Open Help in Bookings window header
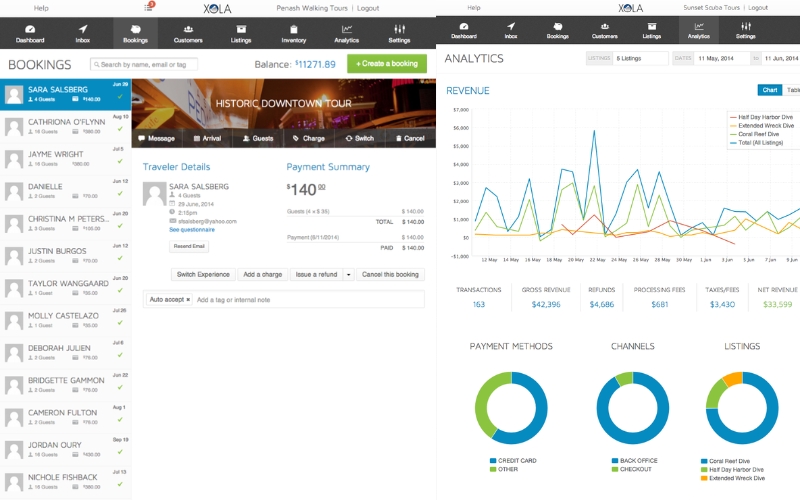 [41, 8]
